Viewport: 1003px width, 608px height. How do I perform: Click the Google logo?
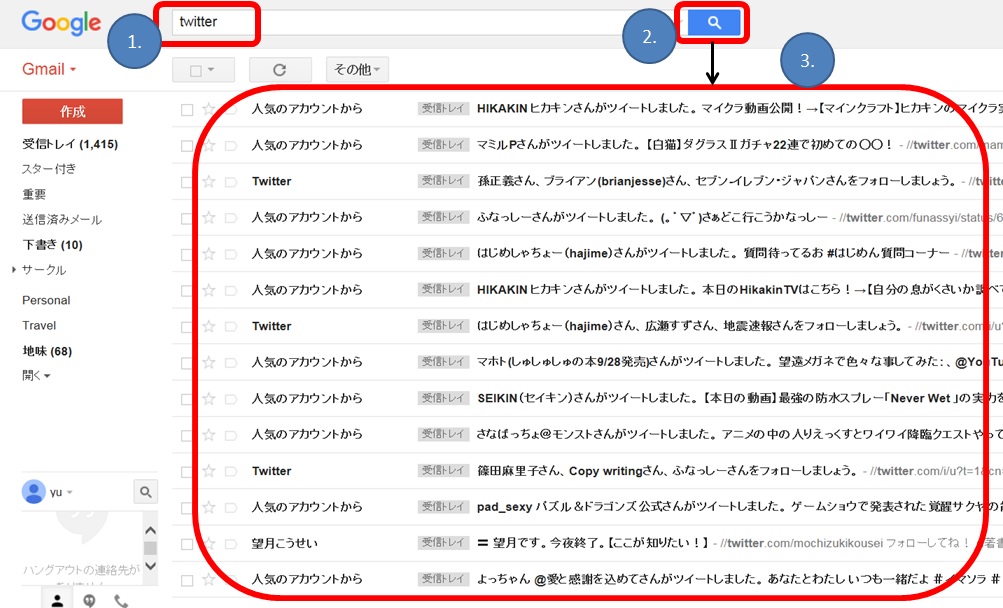(59, 21)
